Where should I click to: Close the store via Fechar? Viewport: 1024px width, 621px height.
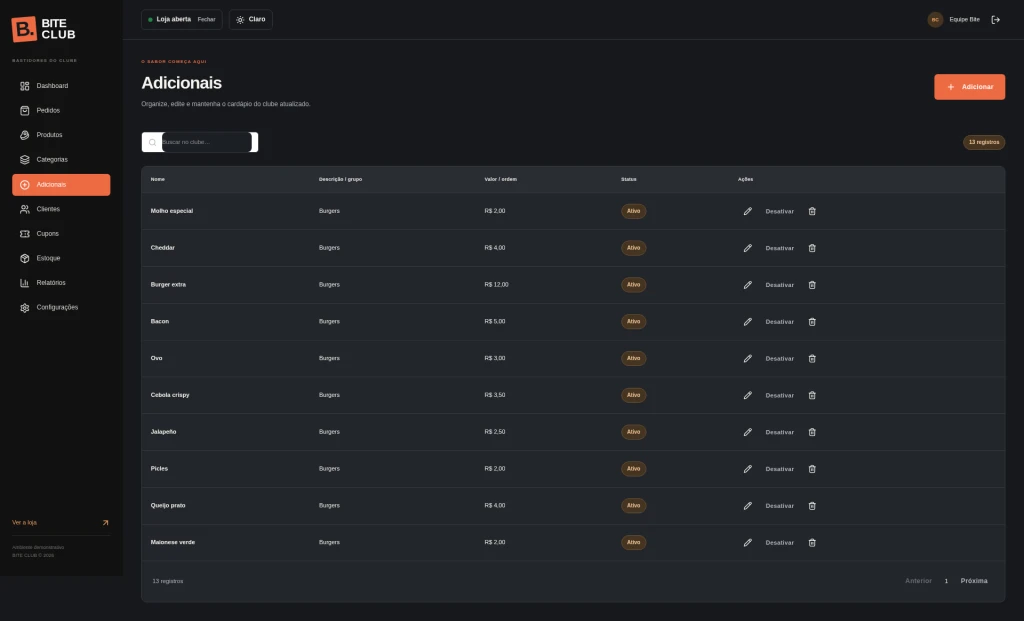(x=206, y=20)
